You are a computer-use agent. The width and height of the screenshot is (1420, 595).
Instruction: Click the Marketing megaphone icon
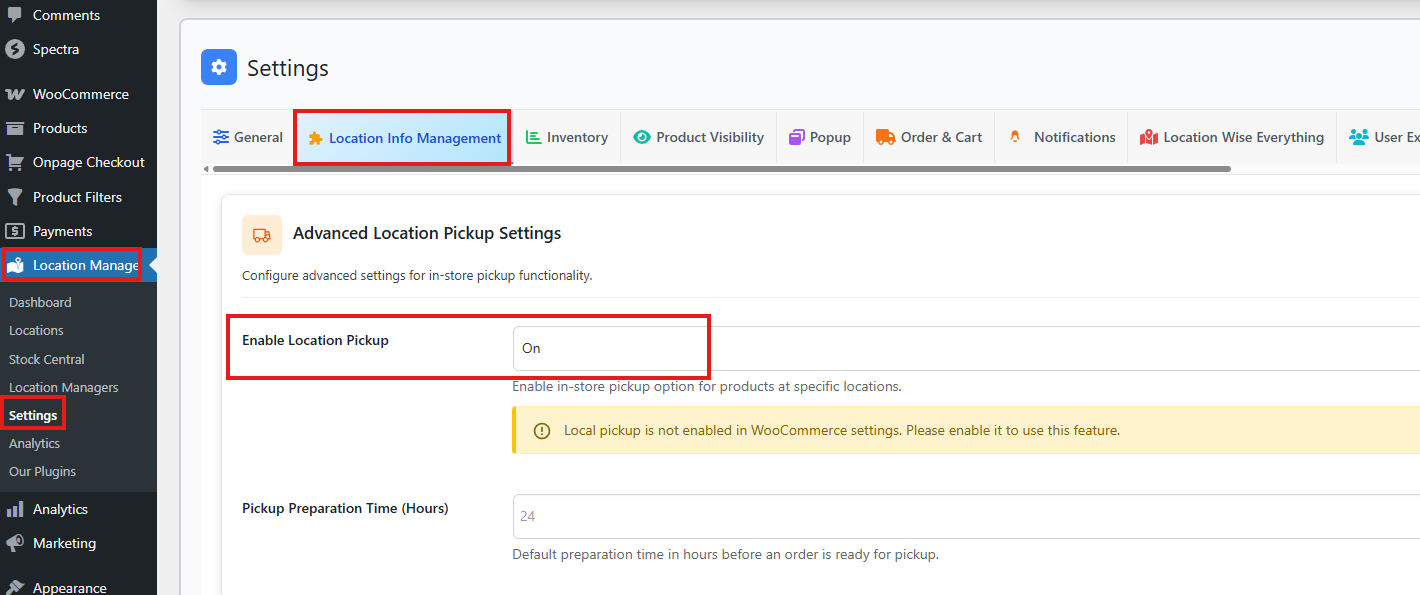[x=15, y=543]
